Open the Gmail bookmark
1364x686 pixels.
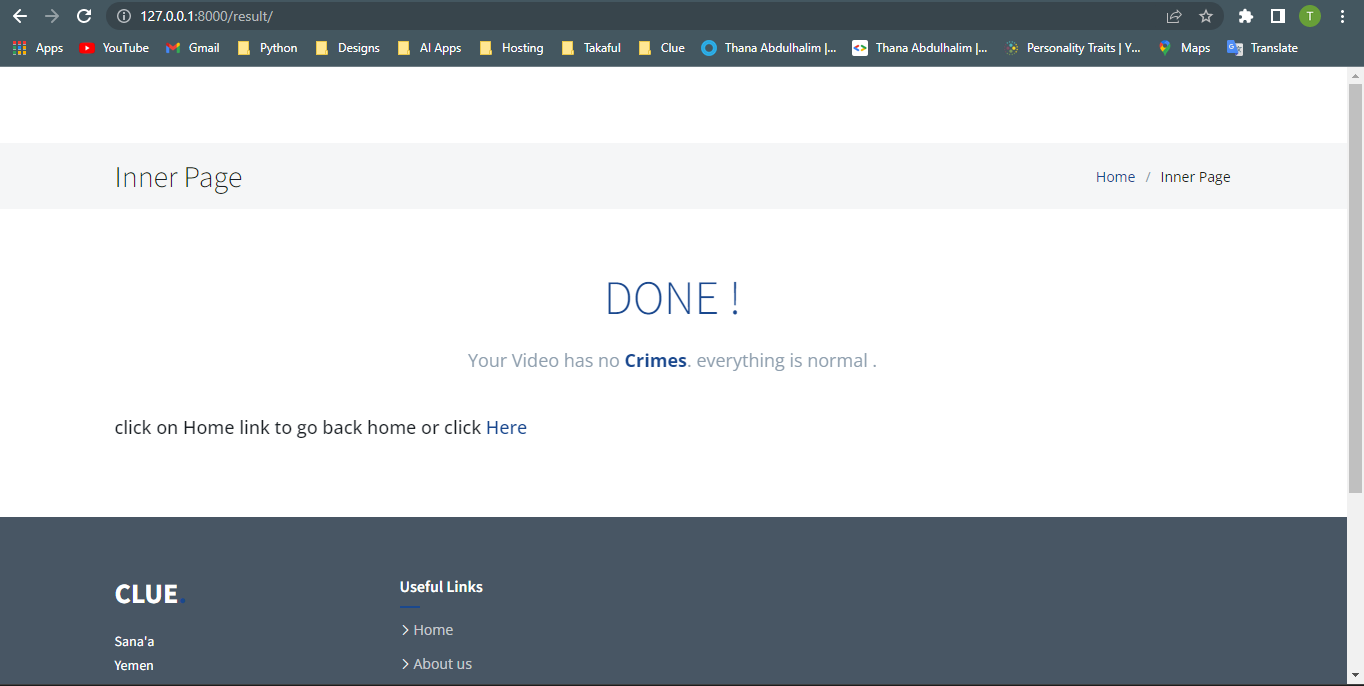point(193,48)
